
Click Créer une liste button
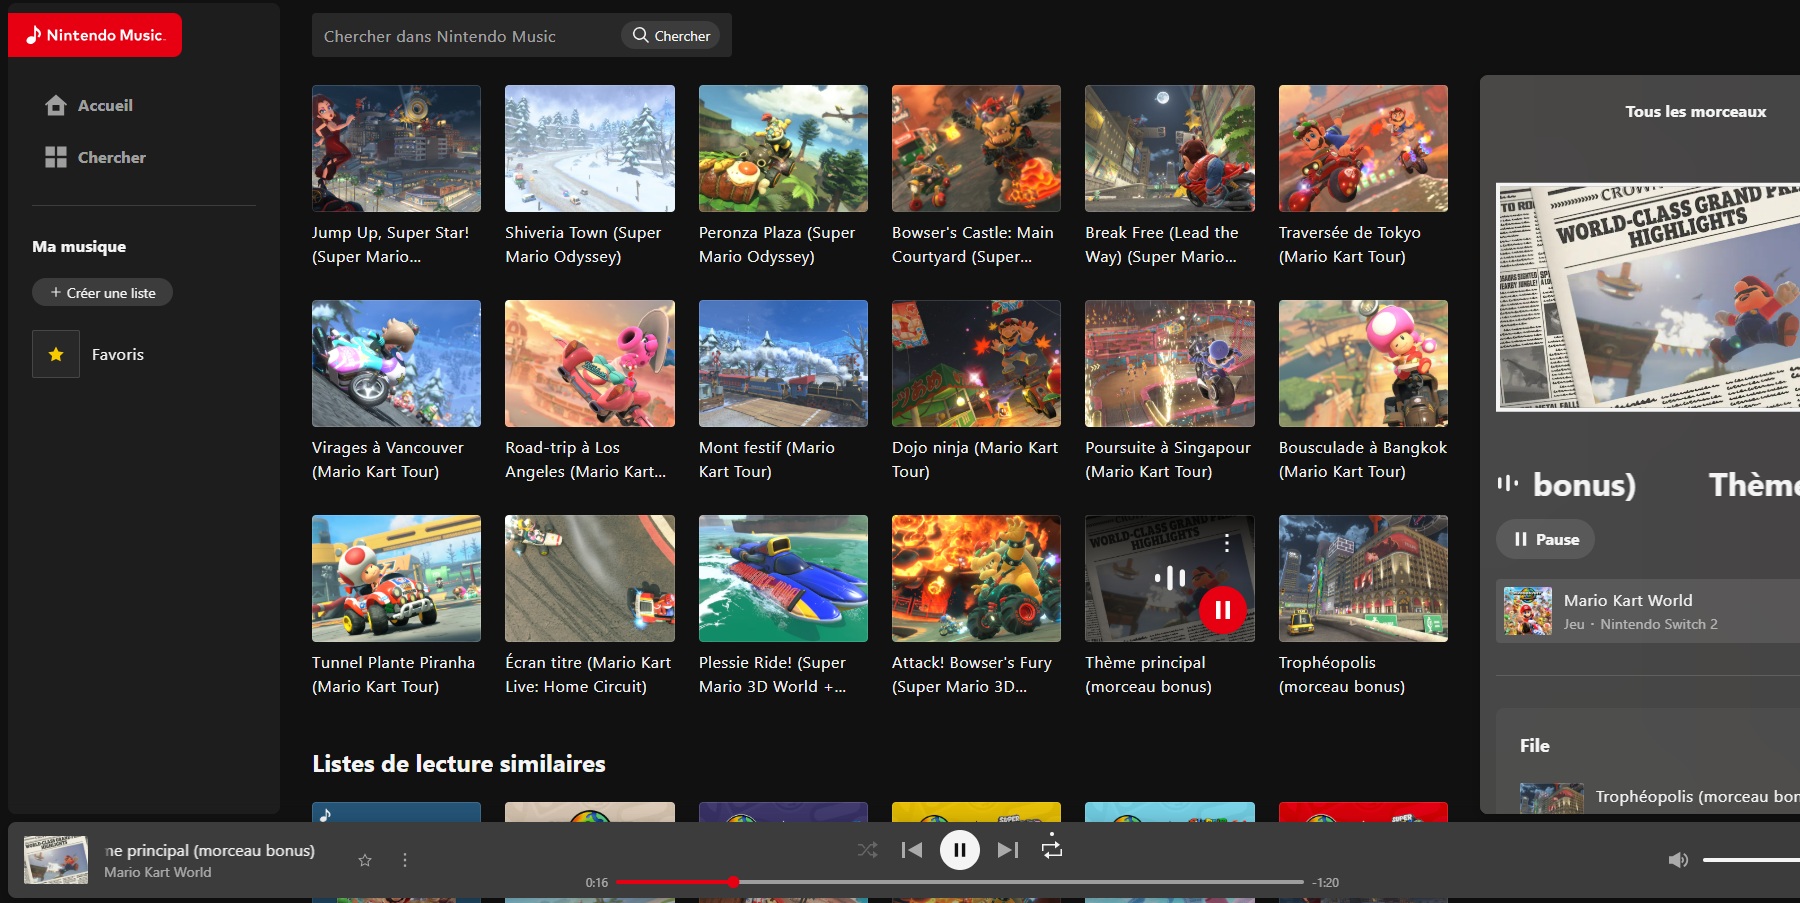(x=102, y=293)
